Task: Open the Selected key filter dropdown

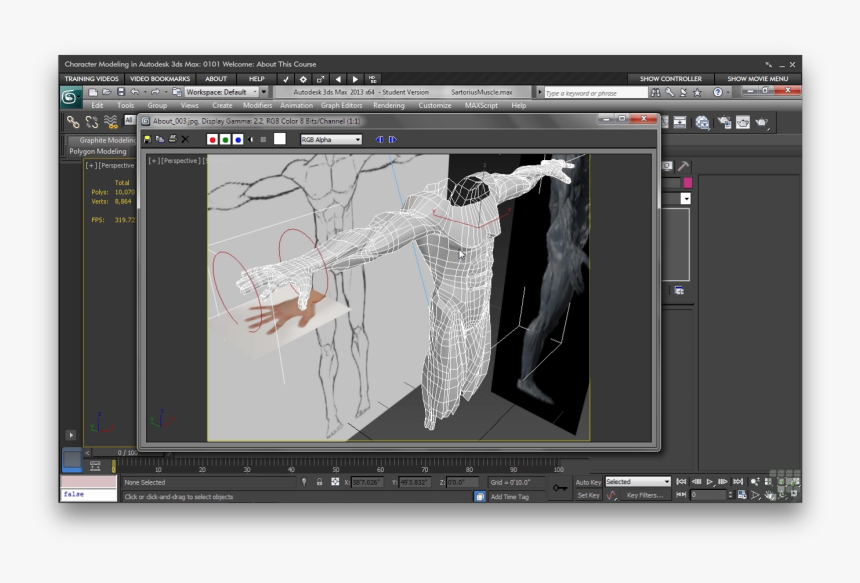Action: pos(637,482)
